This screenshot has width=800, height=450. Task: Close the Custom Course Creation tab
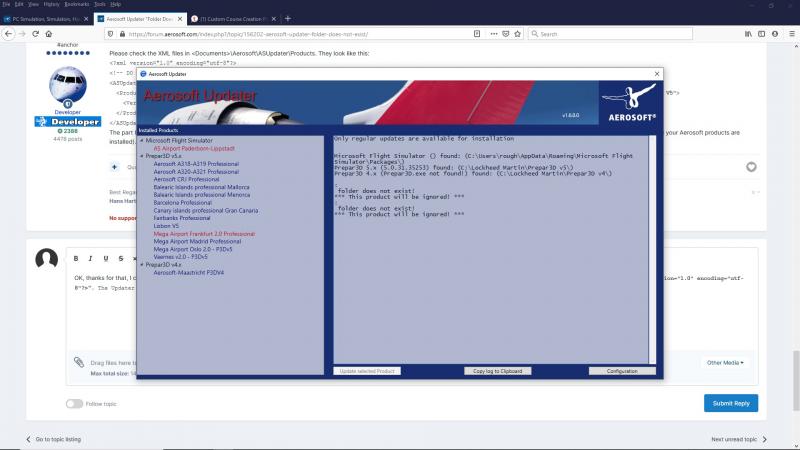[274, 19]
